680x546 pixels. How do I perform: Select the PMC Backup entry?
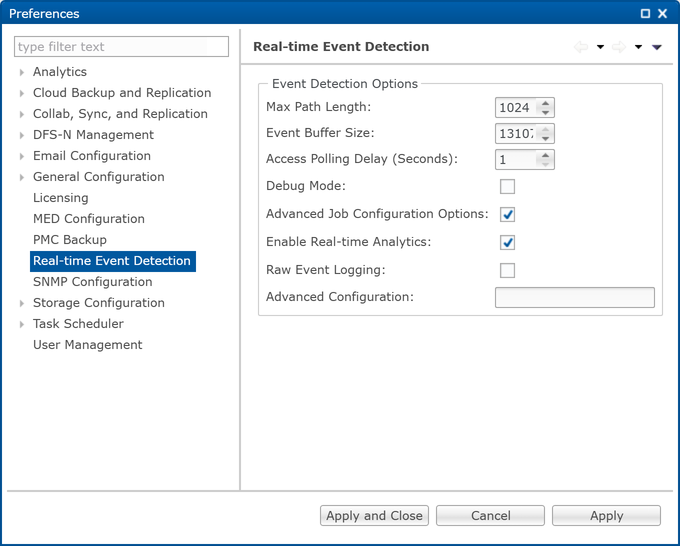[x=70, y=240]
